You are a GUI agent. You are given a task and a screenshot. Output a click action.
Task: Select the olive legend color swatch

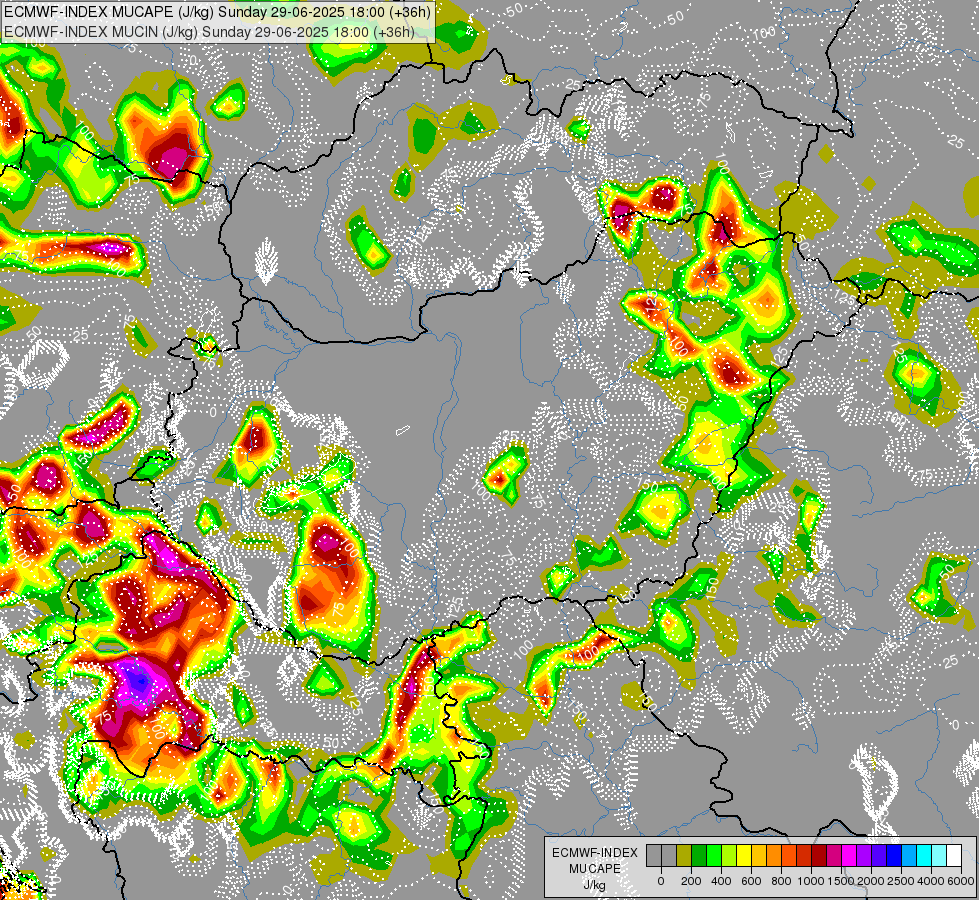[684, 855]
